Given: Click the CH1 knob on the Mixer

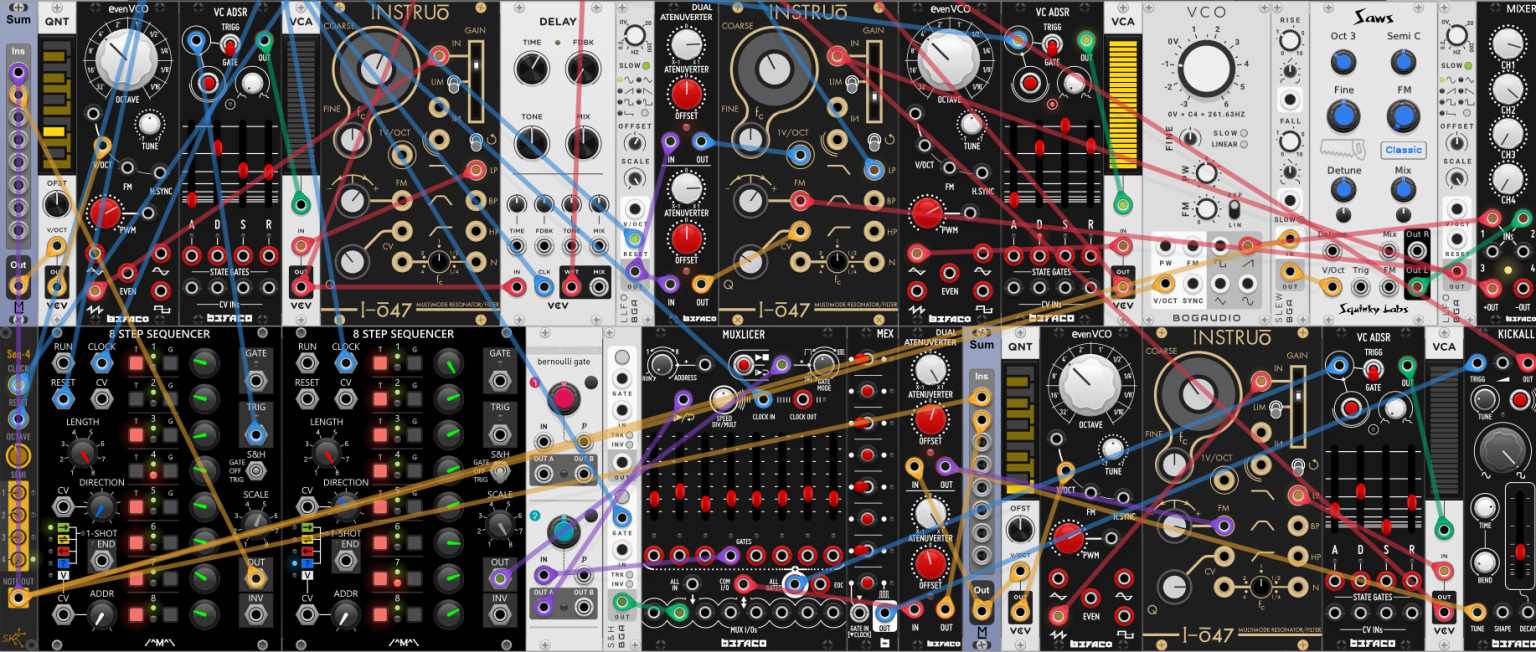Looking at the screenshot, I should coord(1510,43).
